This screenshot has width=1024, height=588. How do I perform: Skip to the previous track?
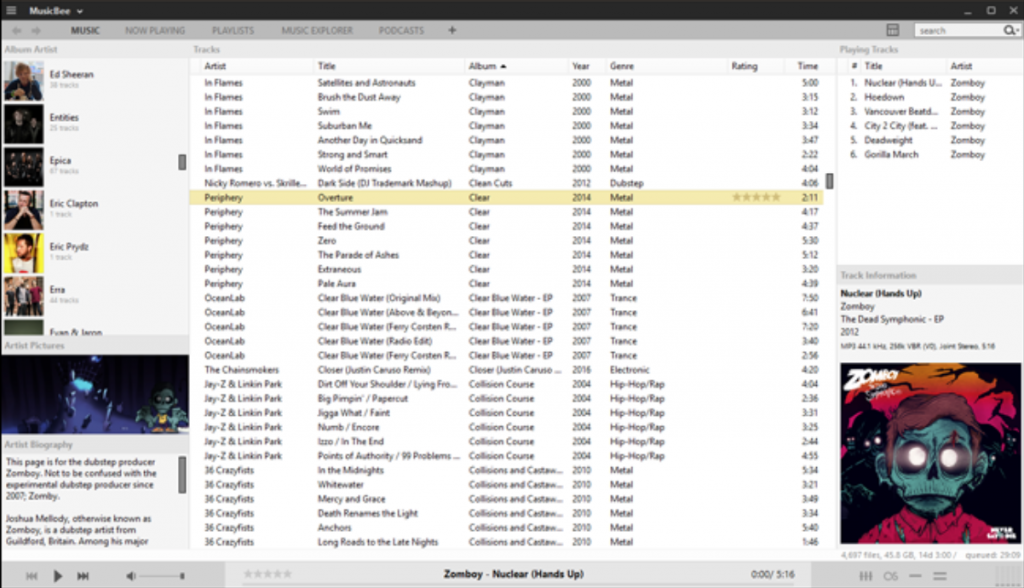pyautogui.click(x=31, y=576)
